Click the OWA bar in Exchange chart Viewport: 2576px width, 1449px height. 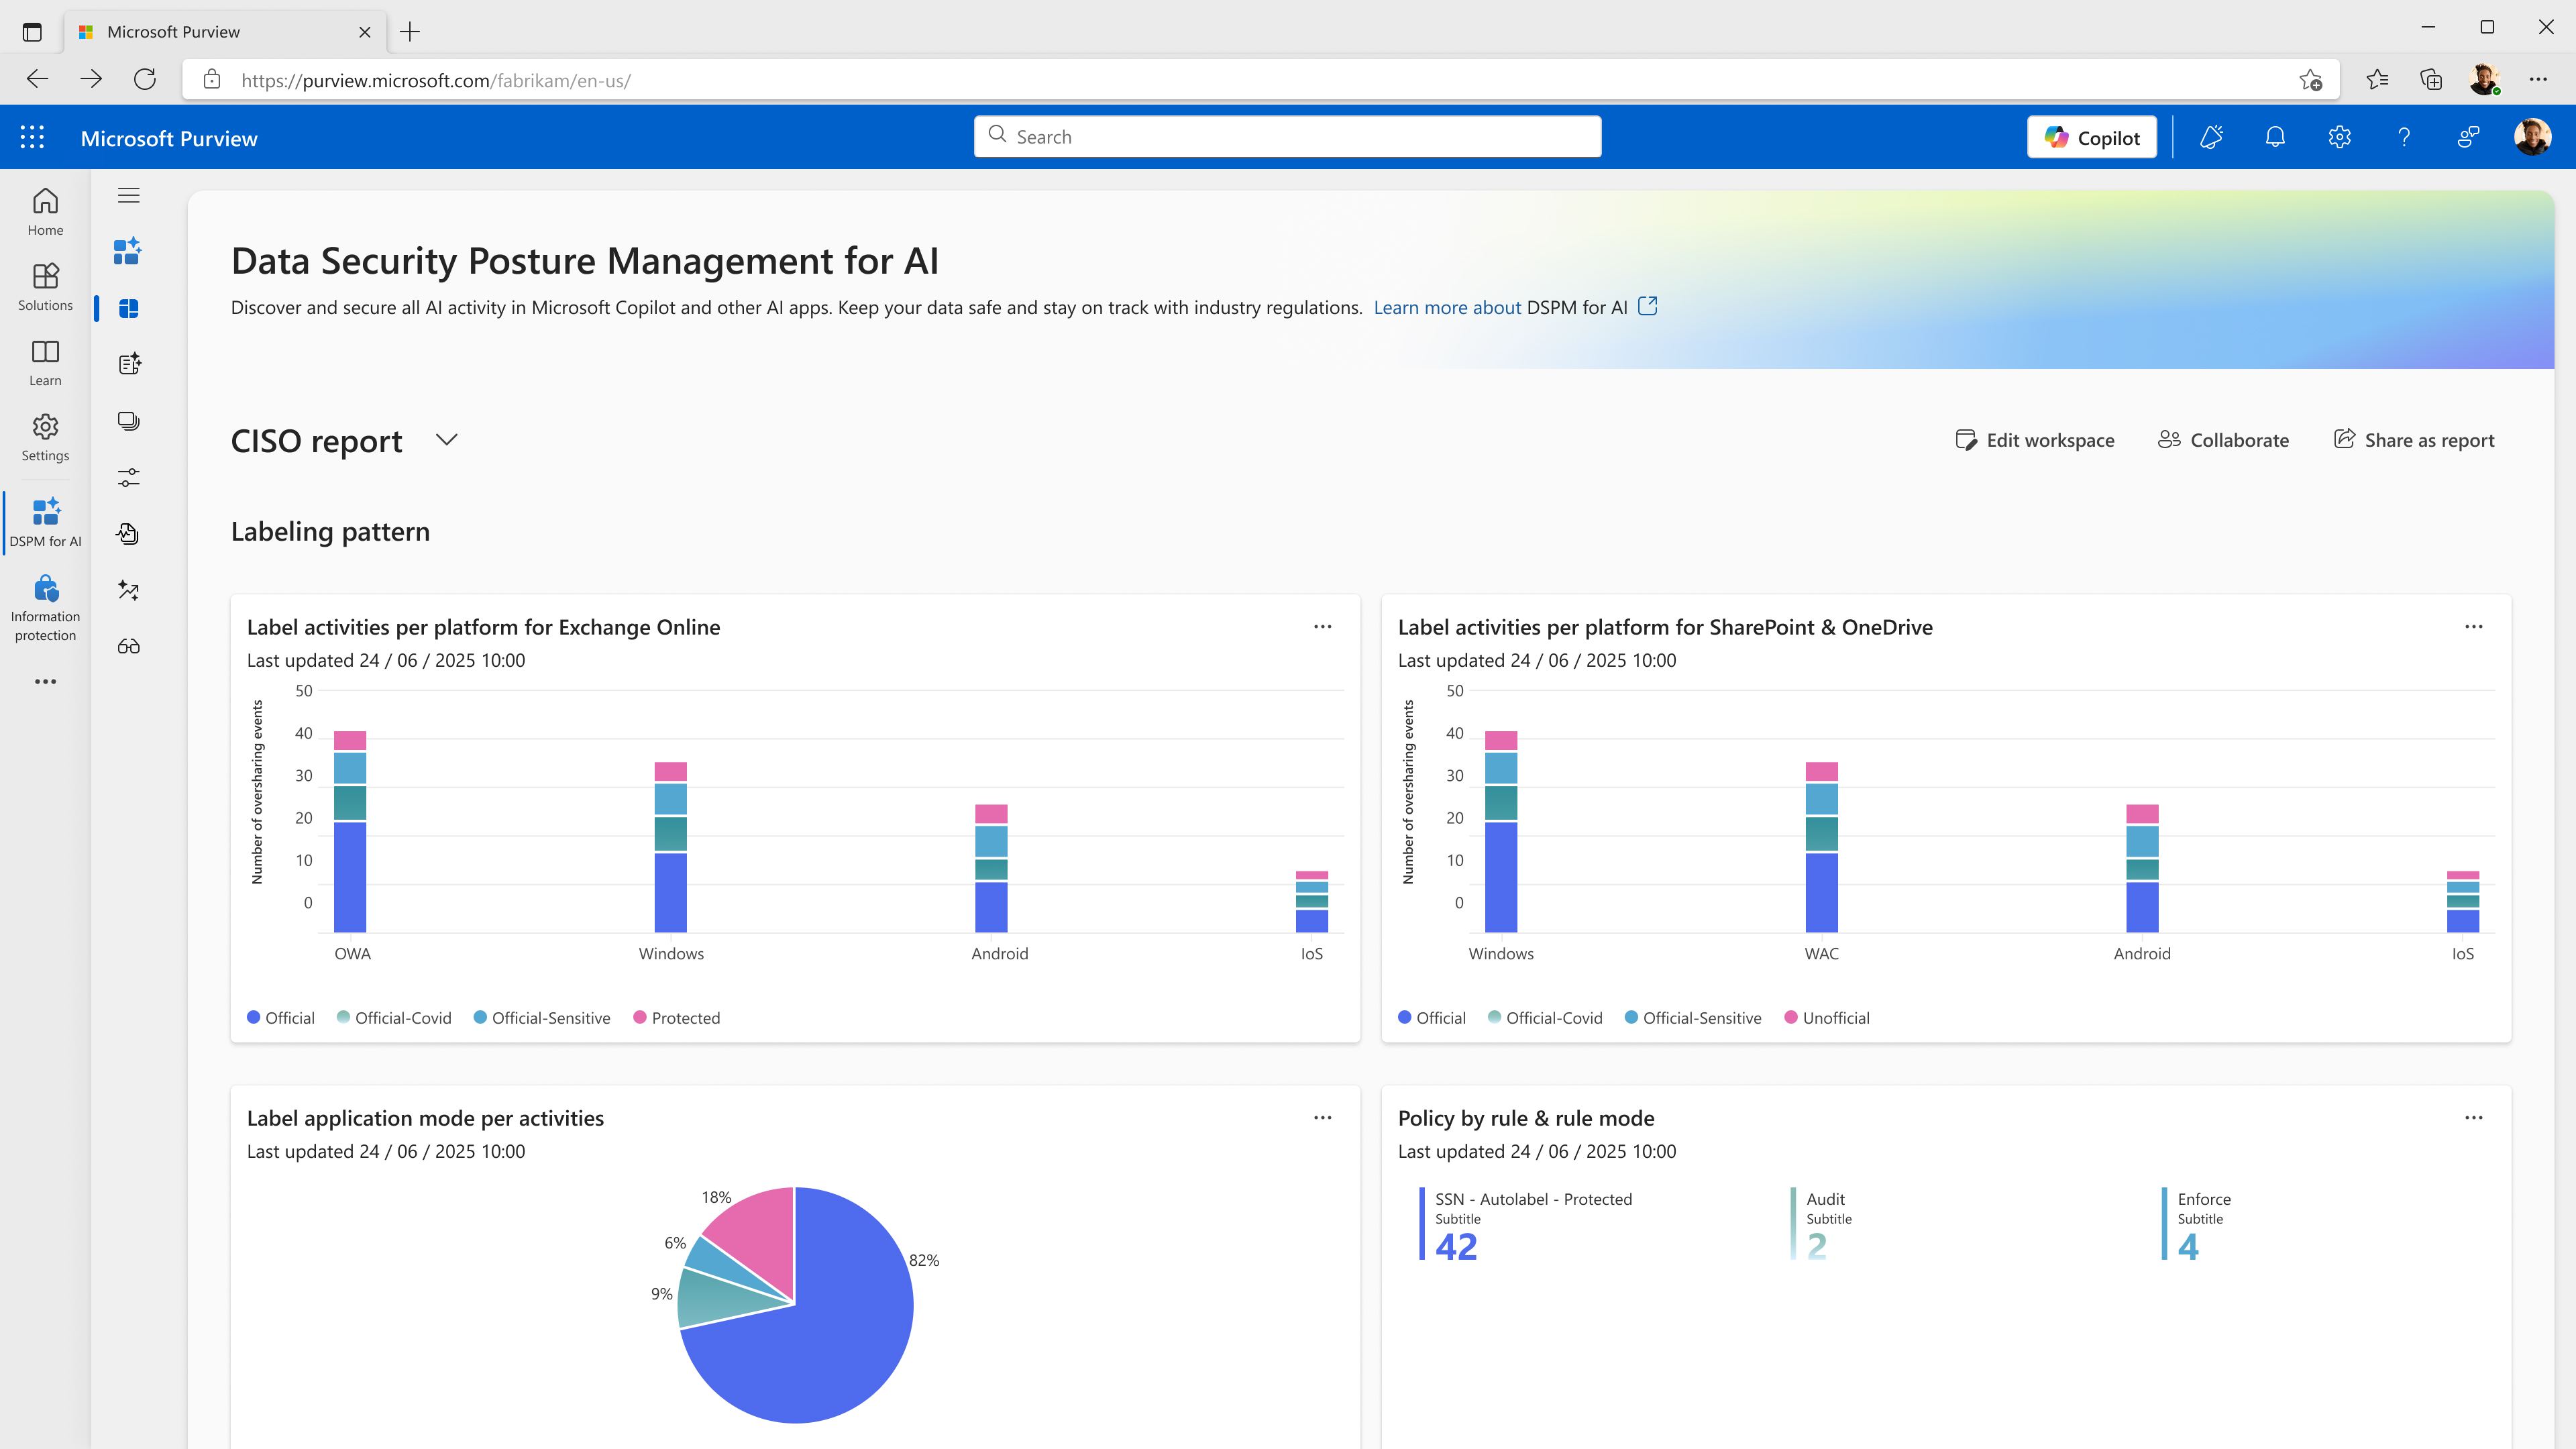click(x=350, y=832)
